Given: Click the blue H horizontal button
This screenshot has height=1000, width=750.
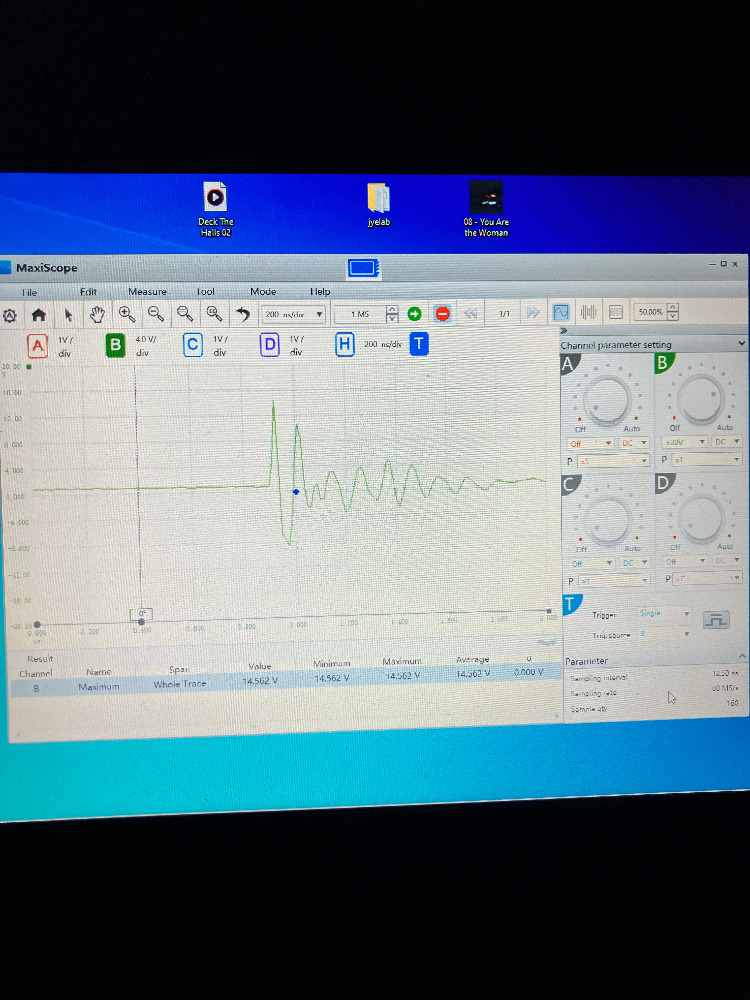Looking at the screenshot, I should [x=345, y=344].
